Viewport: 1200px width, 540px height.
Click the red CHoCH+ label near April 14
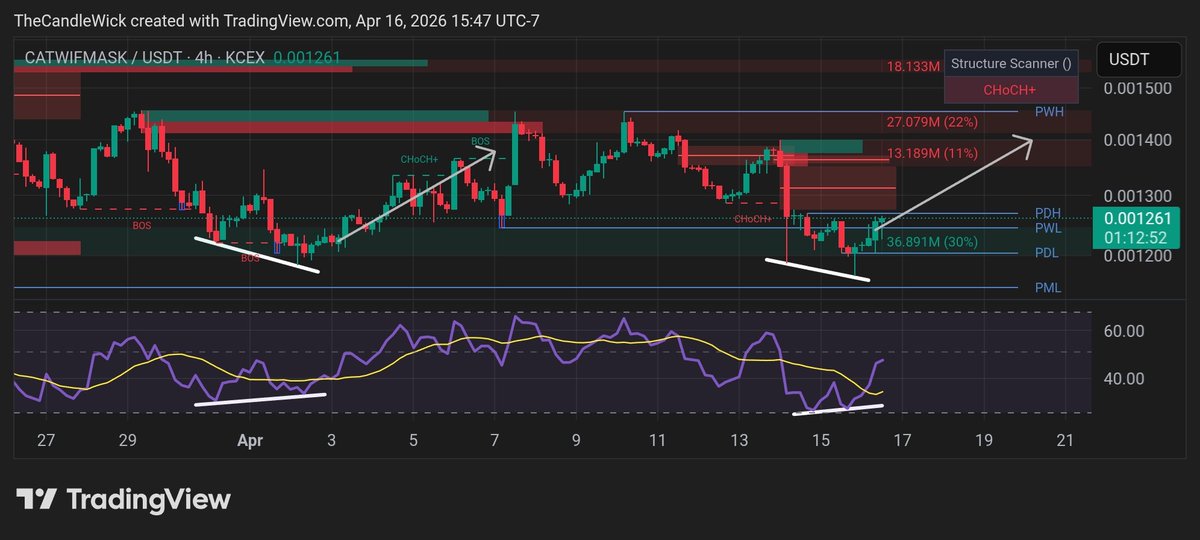point(751,219)
